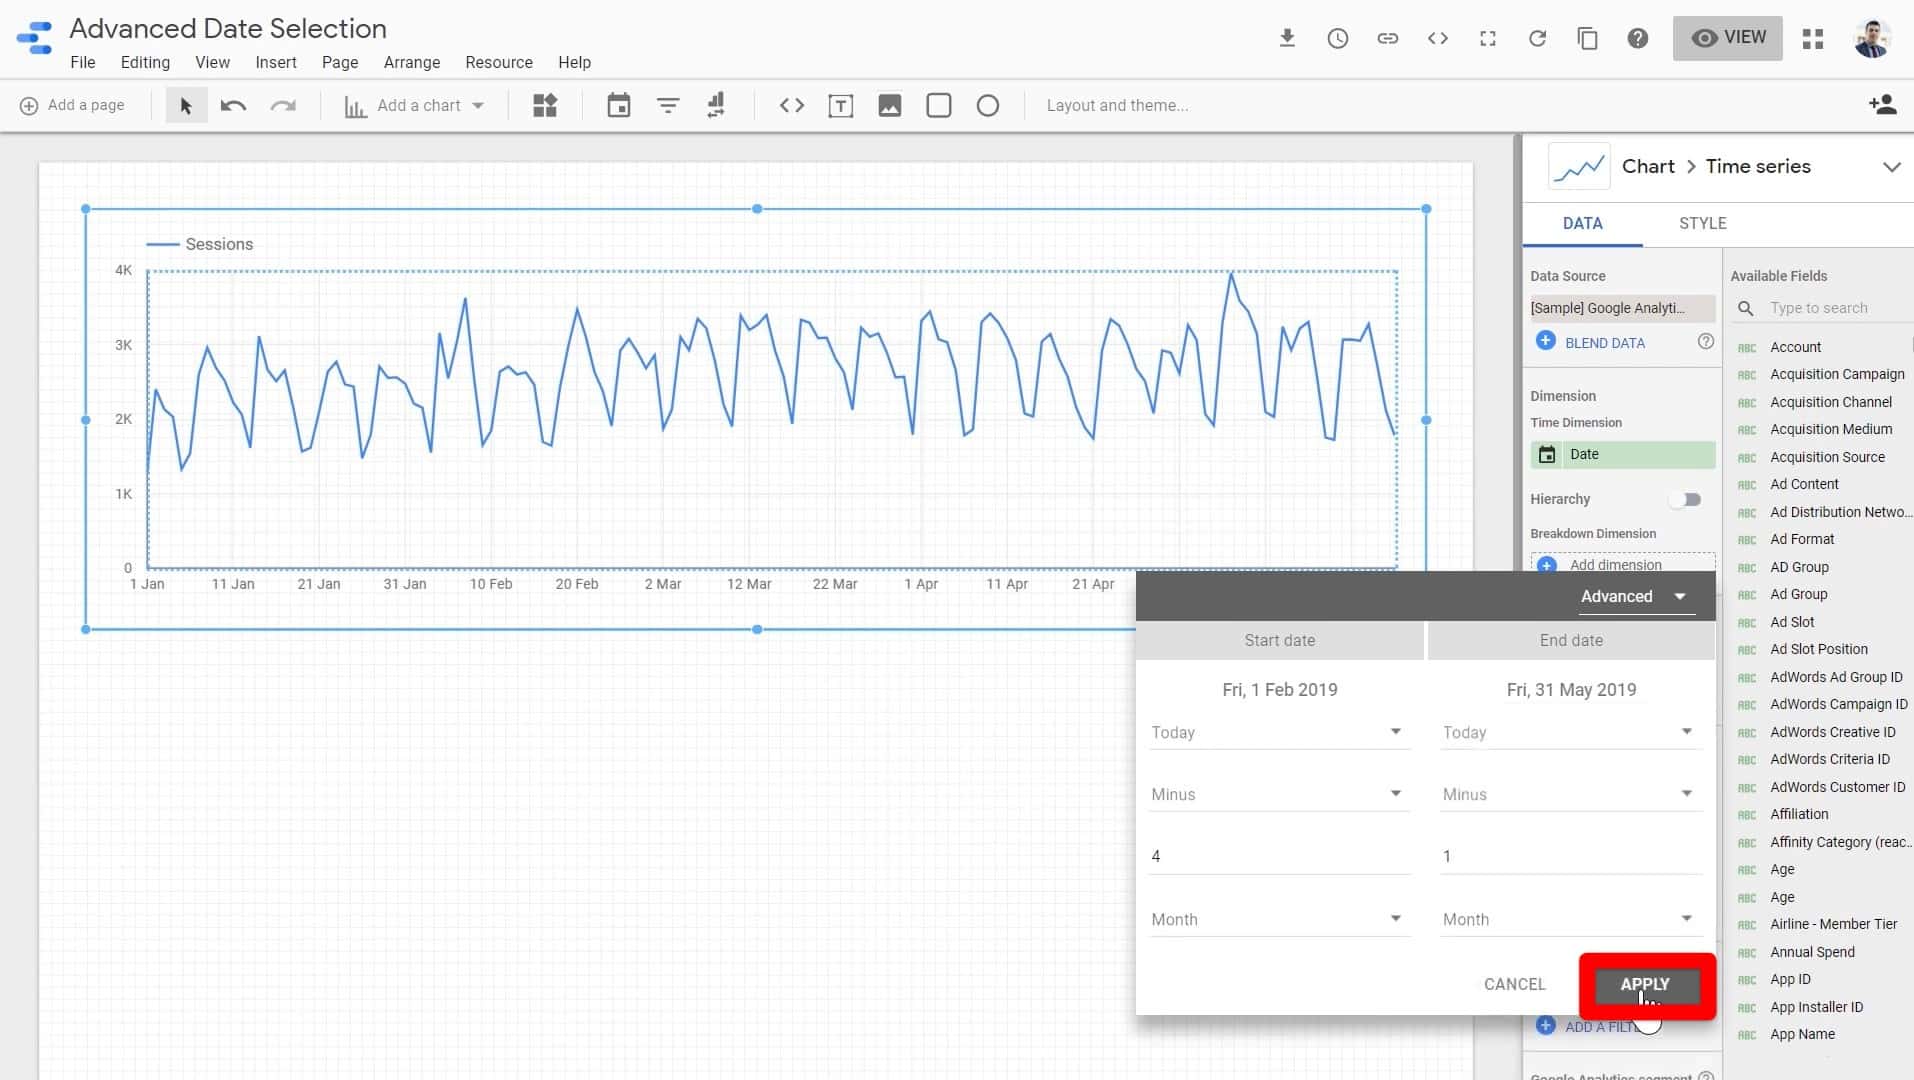1914x1080 pixels.
Task: Switch to the STYLE tab
Action: pyautogui.click(x=1703, y=223)
